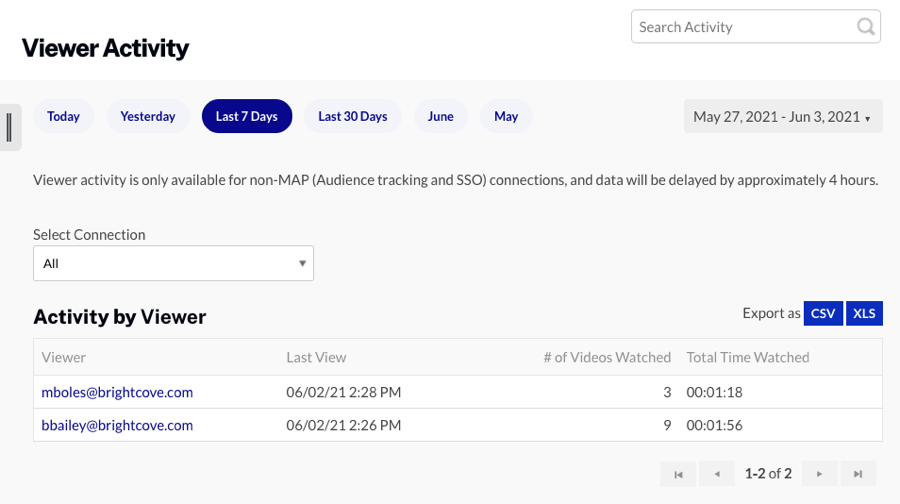Open the Select Connection dropdown
Viewport: 900px width, 504px height.
[173, 263]
